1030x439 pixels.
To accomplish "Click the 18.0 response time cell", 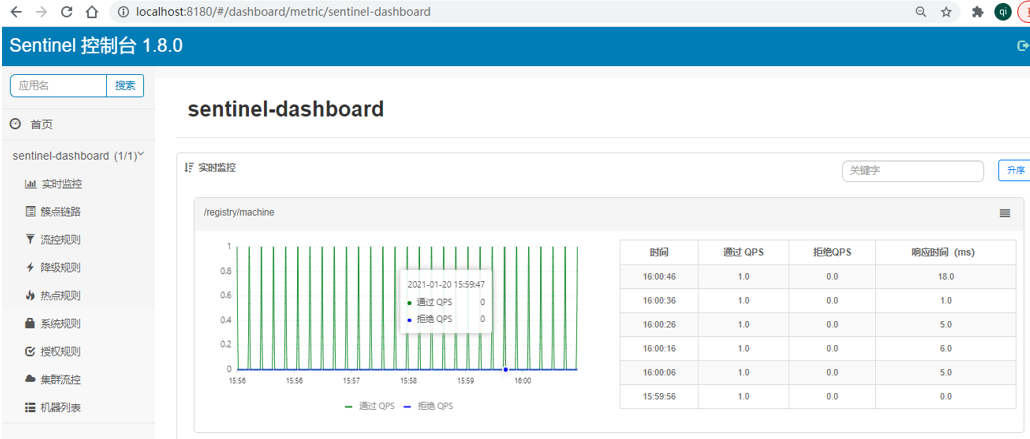I will tap(945, 277).
